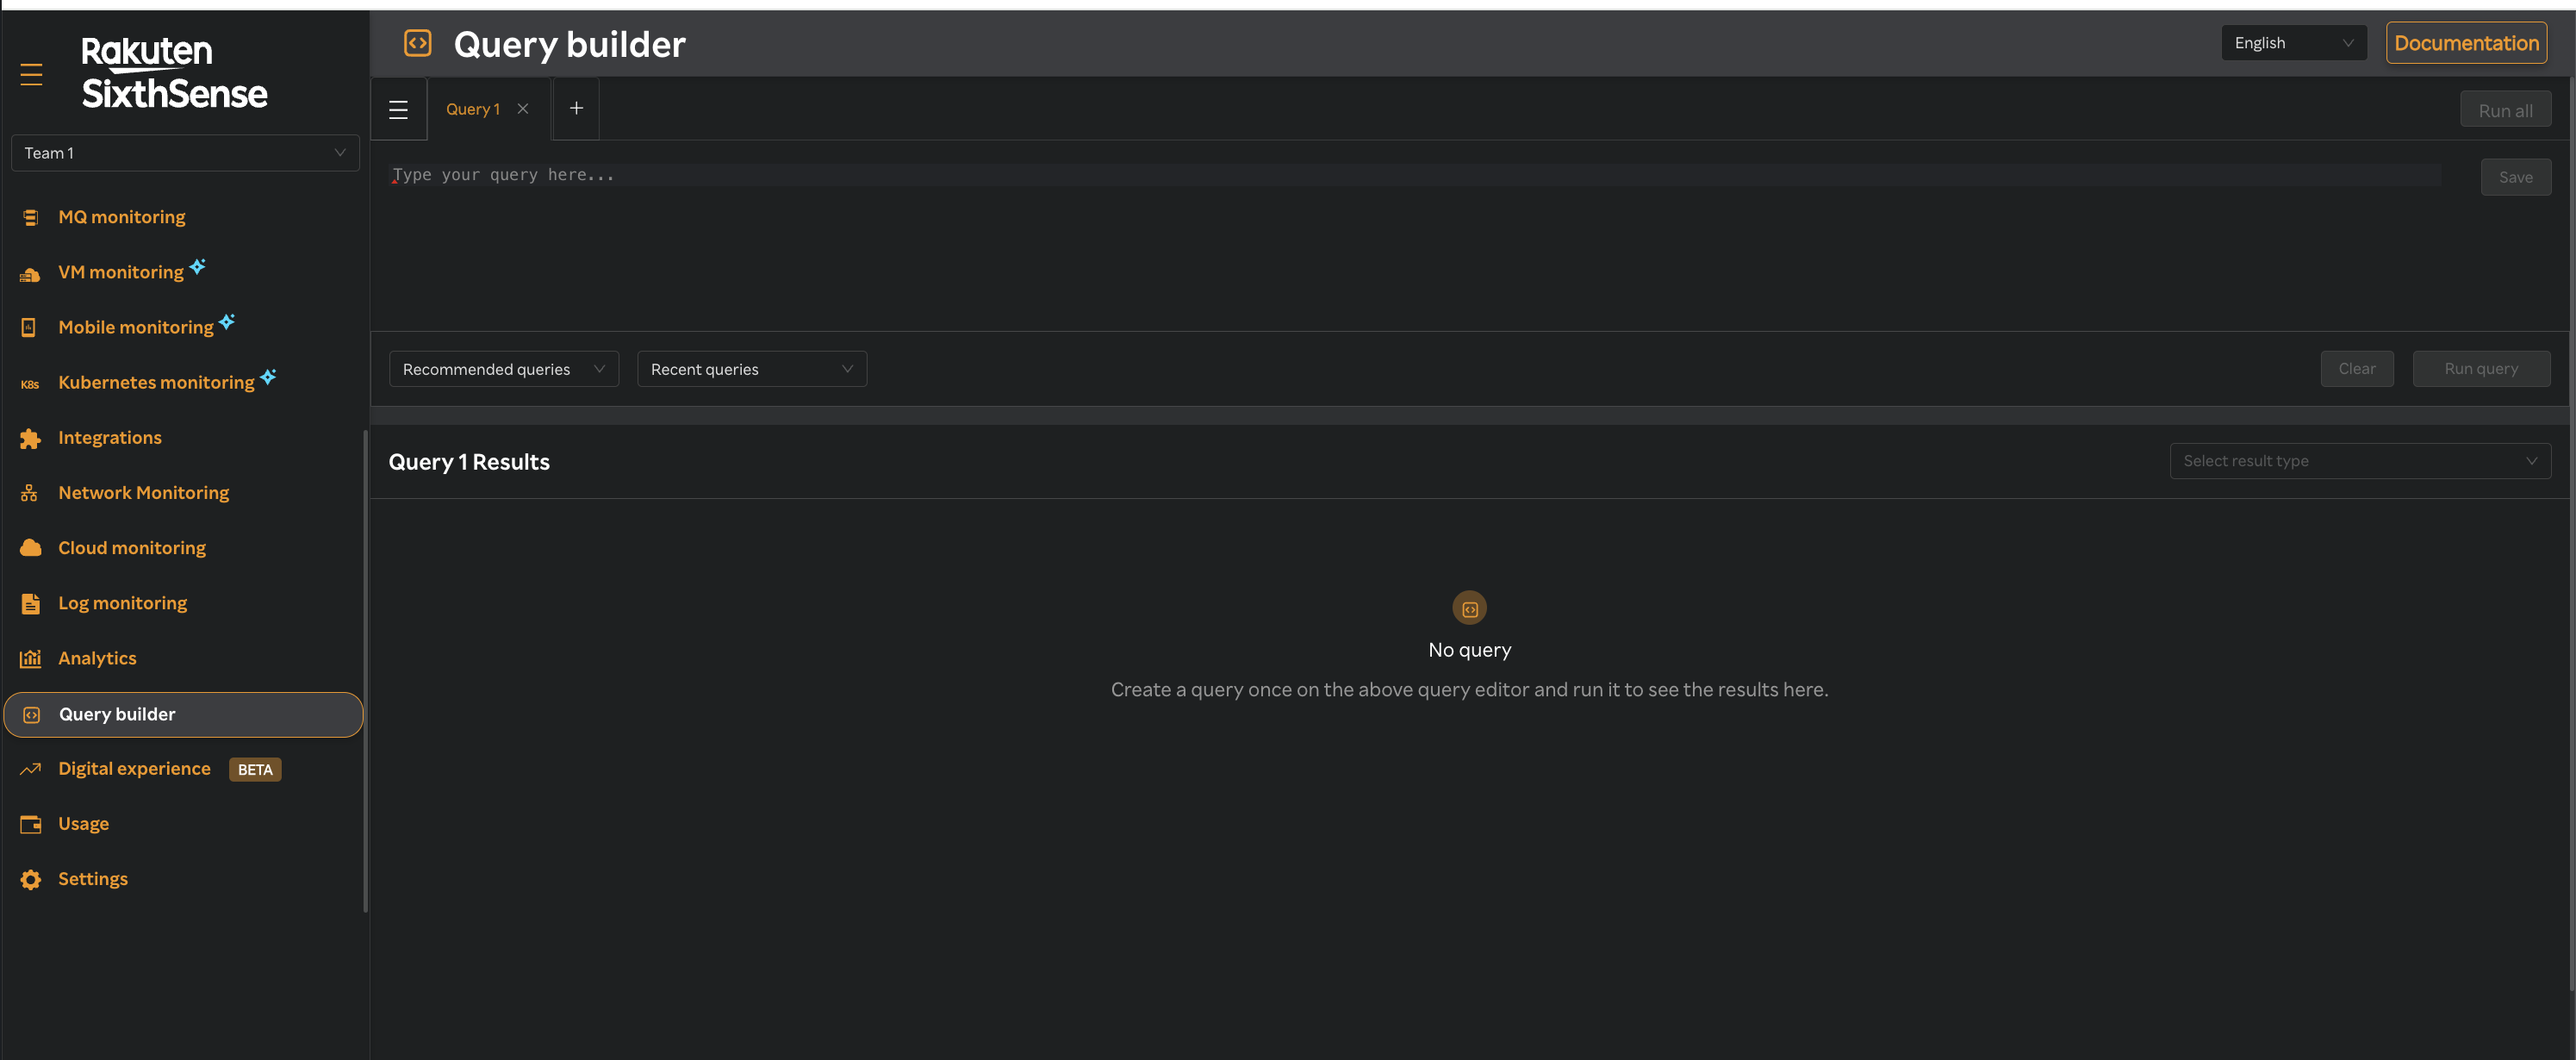Viewport: 2576px width, 1060px height.
Task: Open the Documentation page
Action: click(x=2466, y=43)
